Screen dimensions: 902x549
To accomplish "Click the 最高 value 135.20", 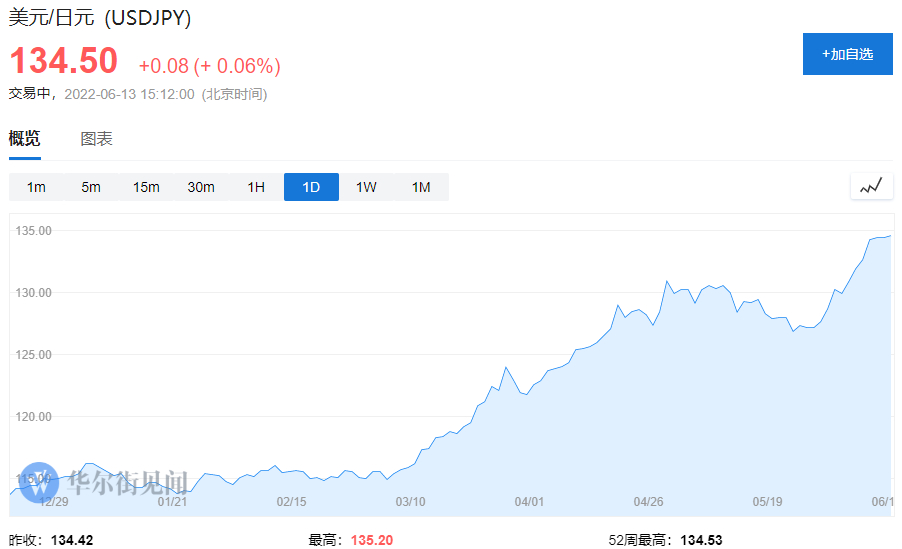I will 372,540.
